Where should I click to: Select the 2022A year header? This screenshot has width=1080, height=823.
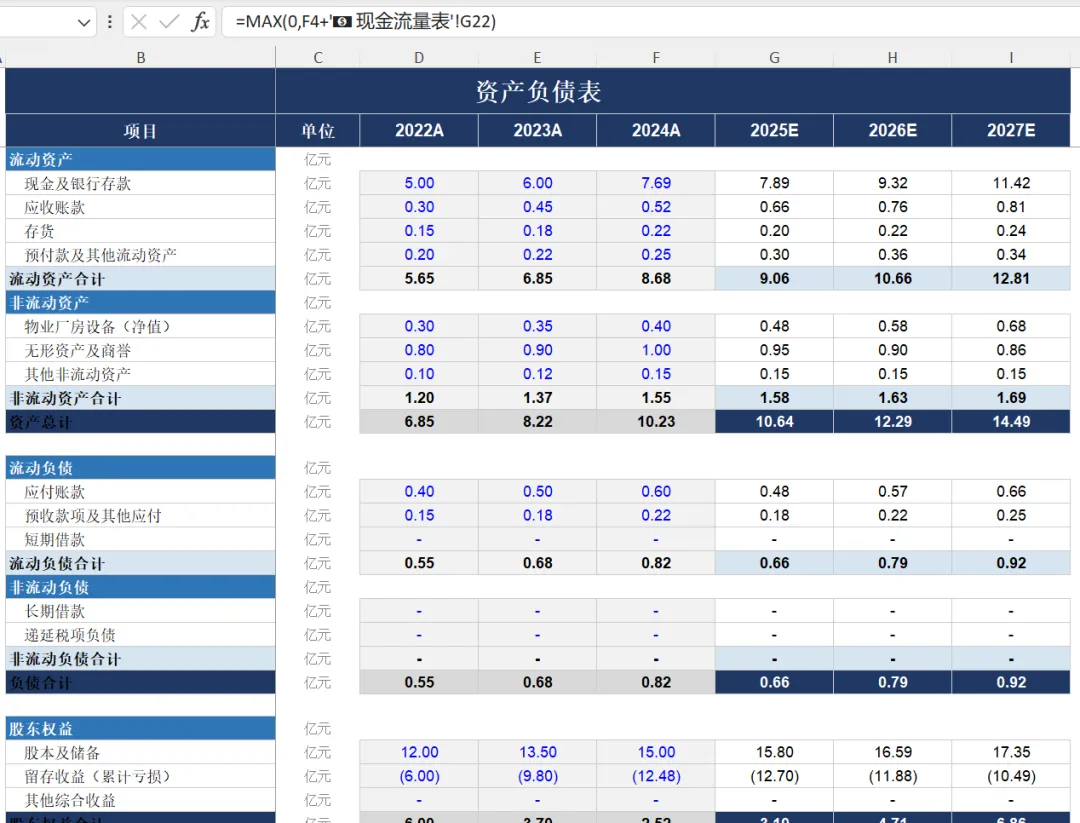(x=419, y=131)
